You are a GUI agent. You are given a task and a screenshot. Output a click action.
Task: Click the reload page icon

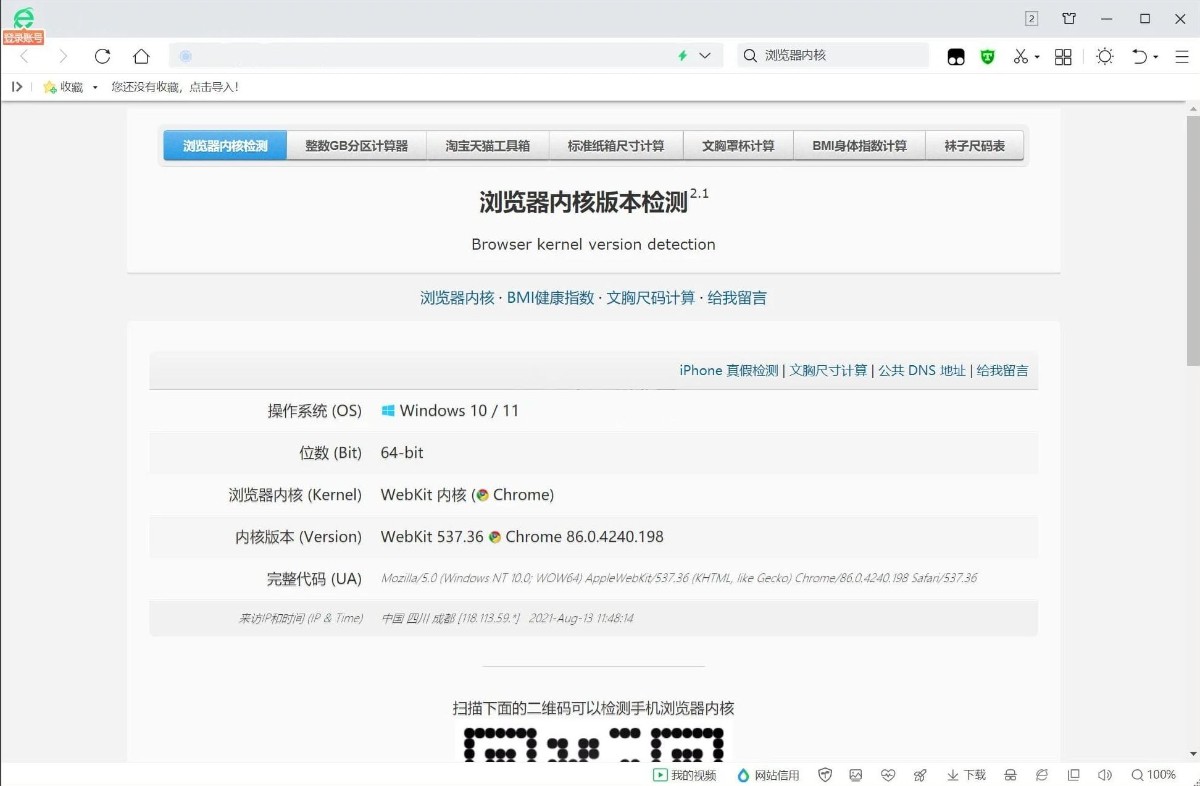pos(102,56)
